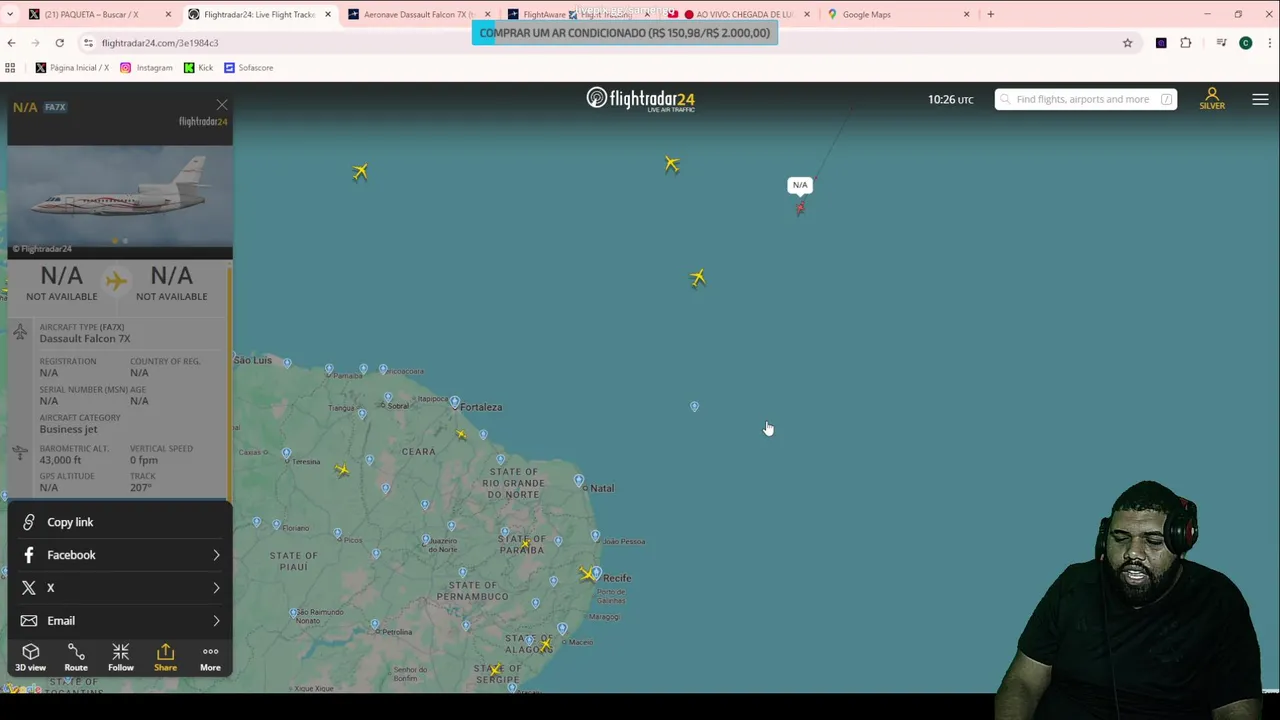Click the Business jet category text
The height and width of the screenshot is (720, 1280).
(68, 429)
